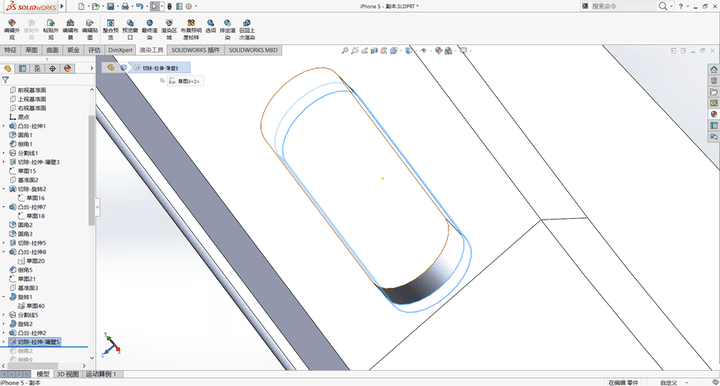Run 最终渲染 (Final Render)
Image resolution: width=720 pixels, height=386 pixels.
tap(150, 29)
